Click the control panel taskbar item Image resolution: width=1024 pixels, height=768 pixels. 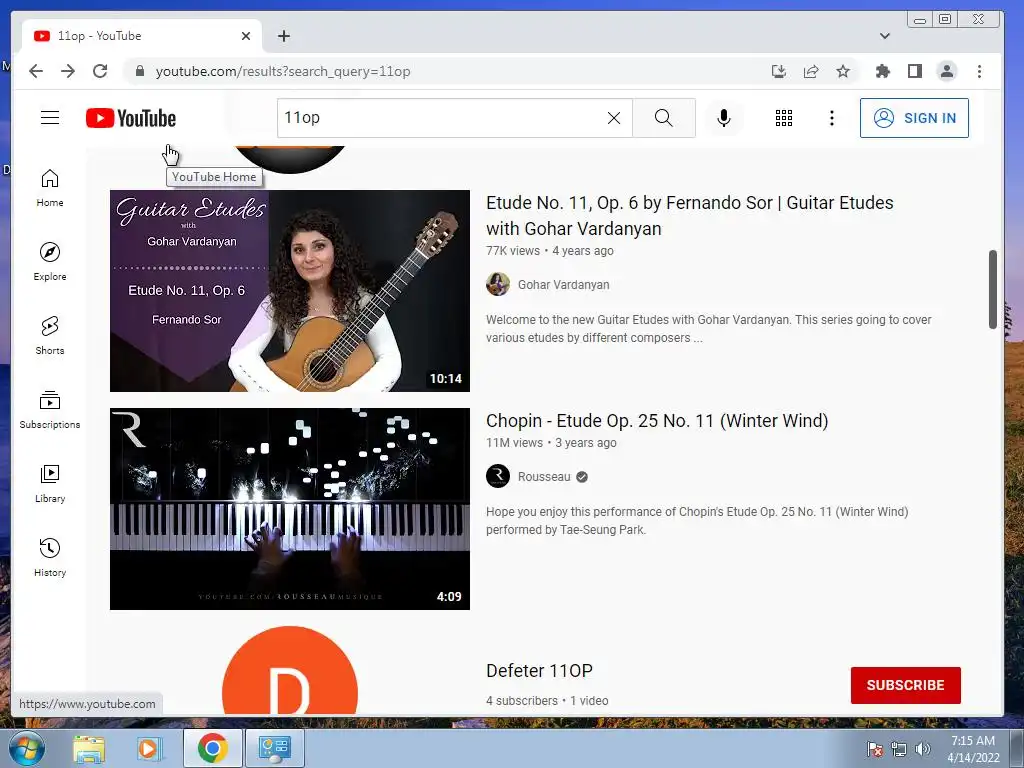coord(274,748)
